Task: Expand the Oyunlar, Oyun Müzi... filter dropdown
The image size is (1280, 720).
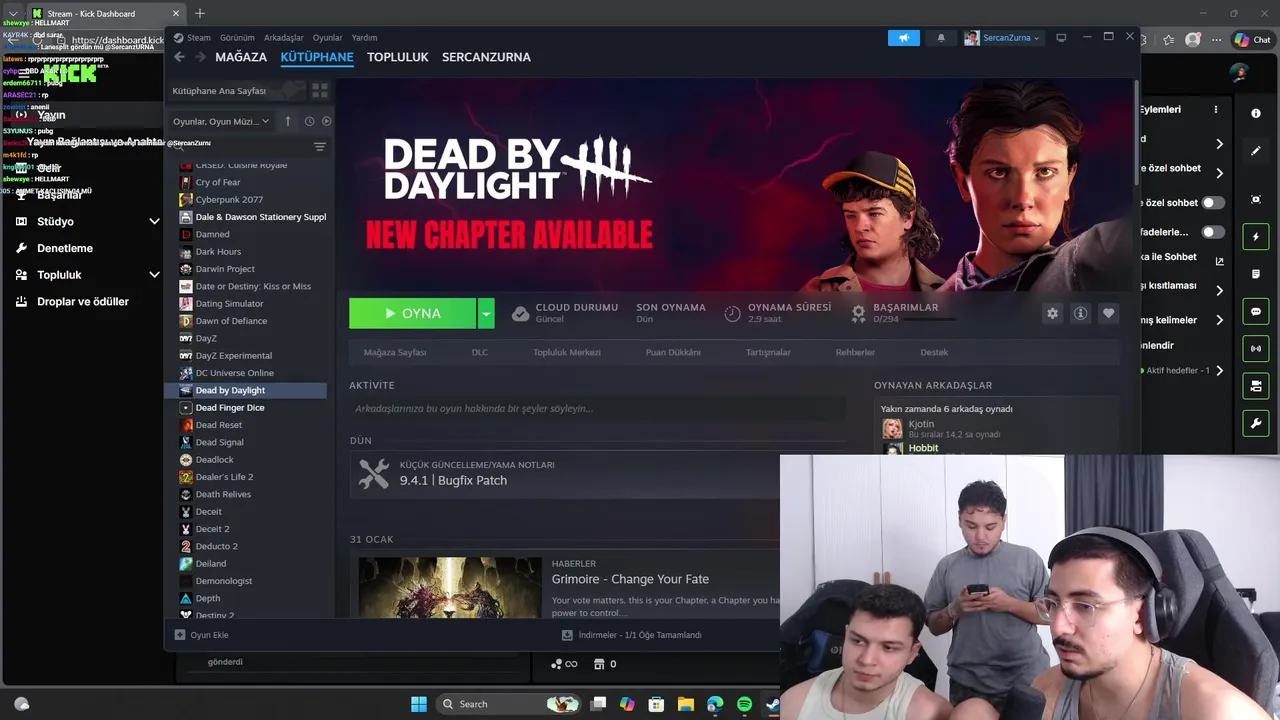Action: pyautogui.click(x=221, y=121)
